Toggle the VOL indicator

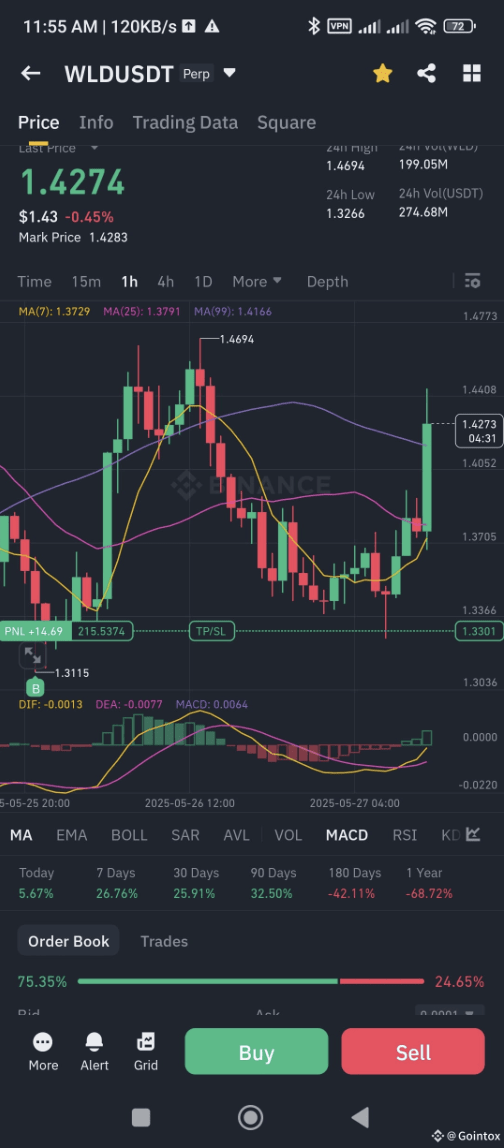[288, 835]
